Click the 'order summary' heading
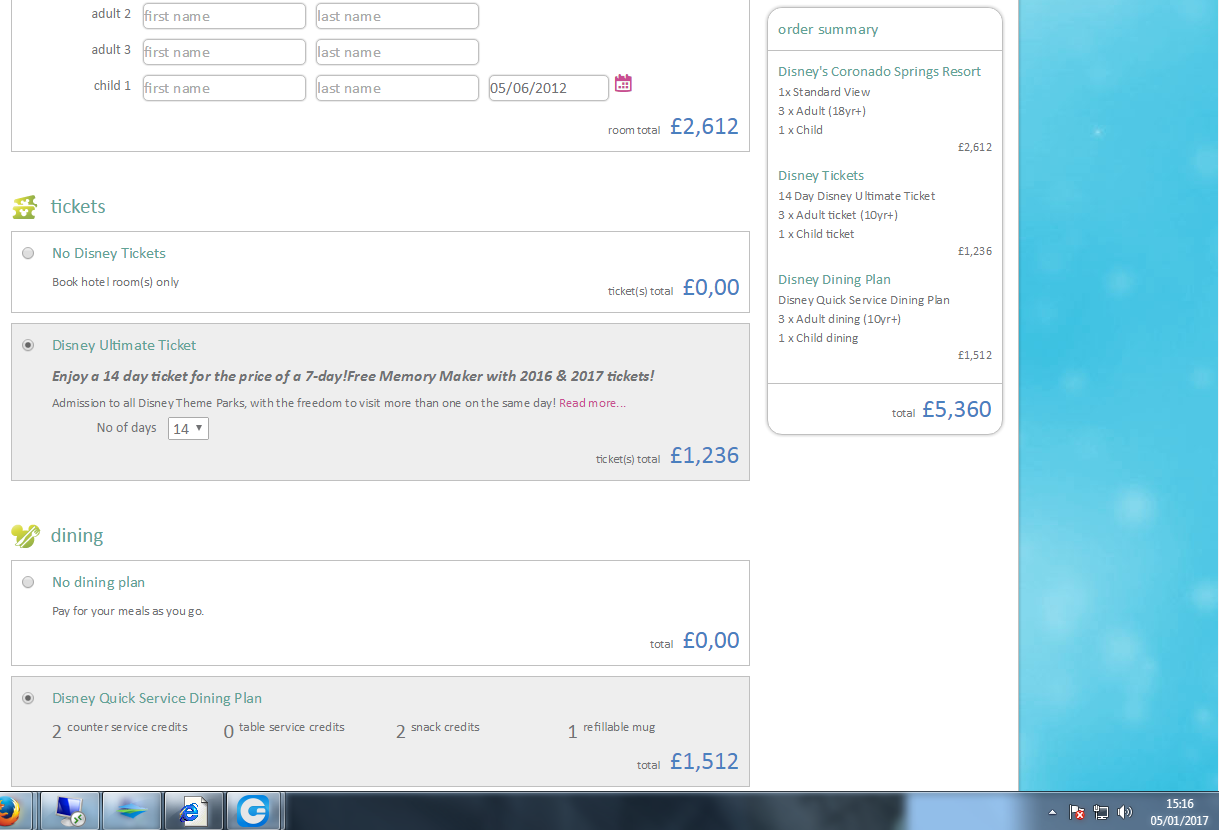The height and width of the screenshot is (830, 1219). point(828,29)
